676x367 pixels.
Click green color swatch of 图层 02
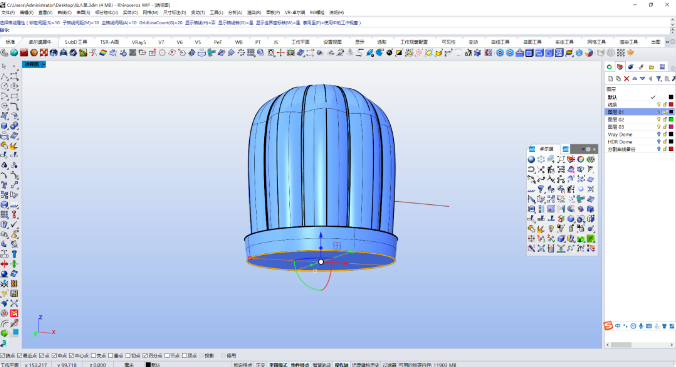671,119
